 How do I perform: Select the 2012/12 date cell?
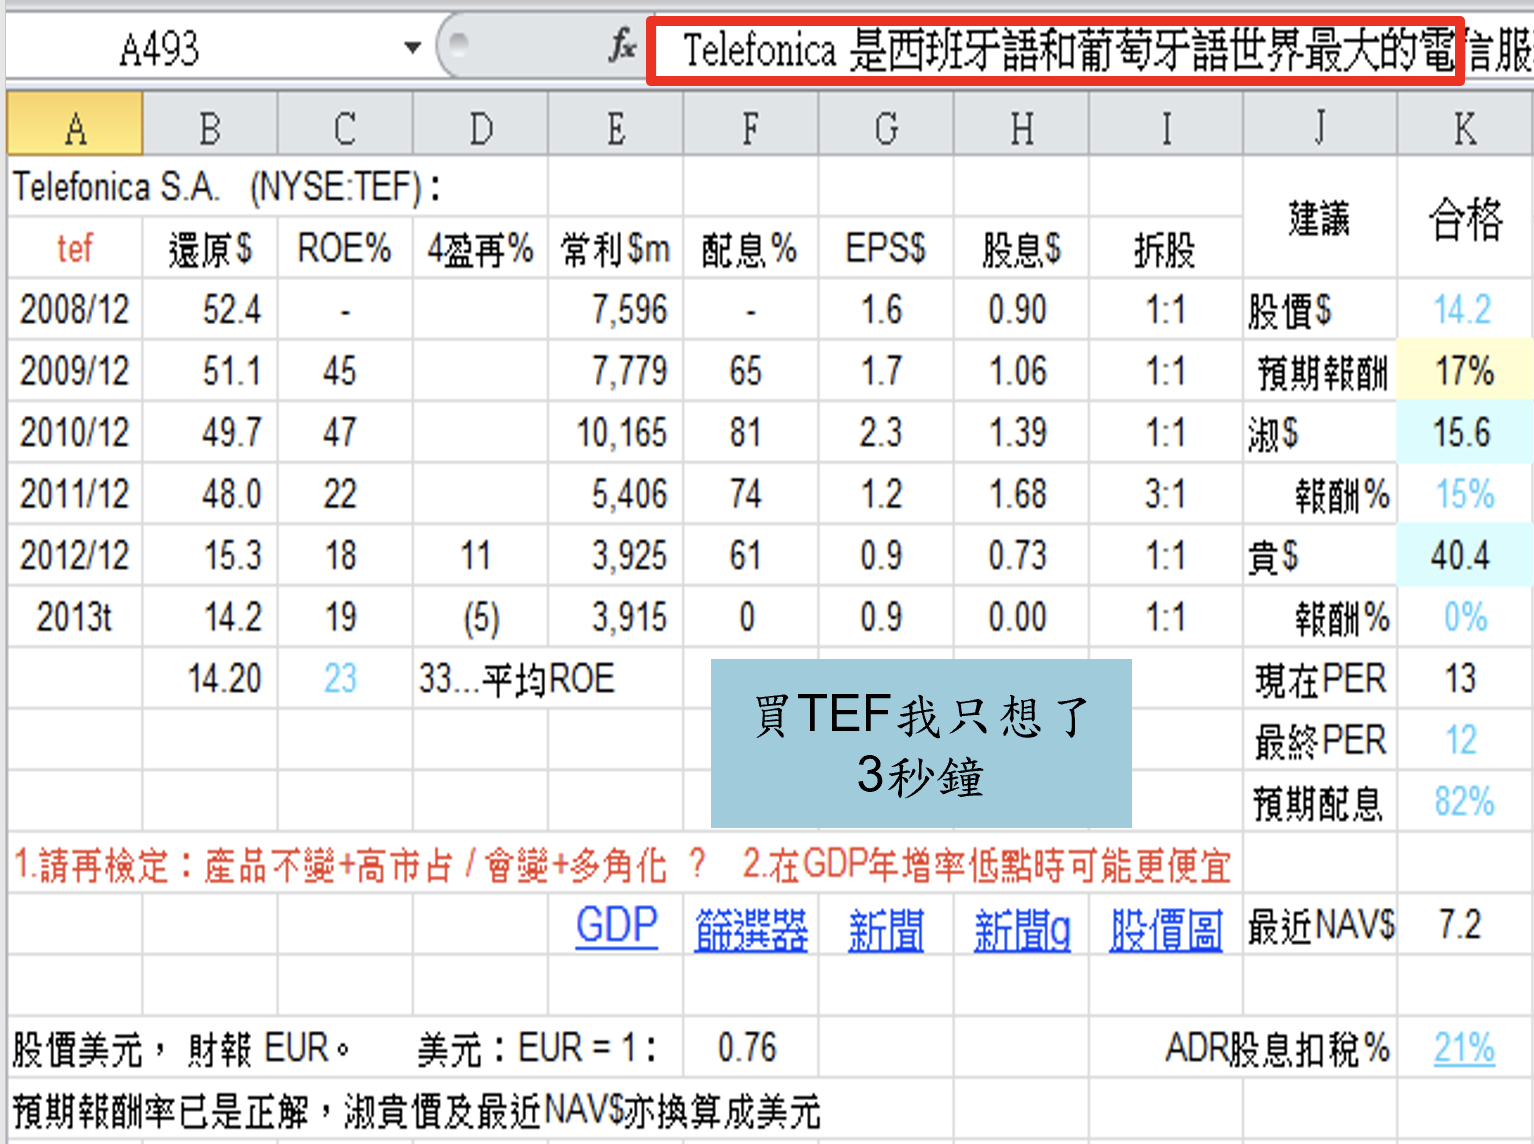(x=75, y=555)
